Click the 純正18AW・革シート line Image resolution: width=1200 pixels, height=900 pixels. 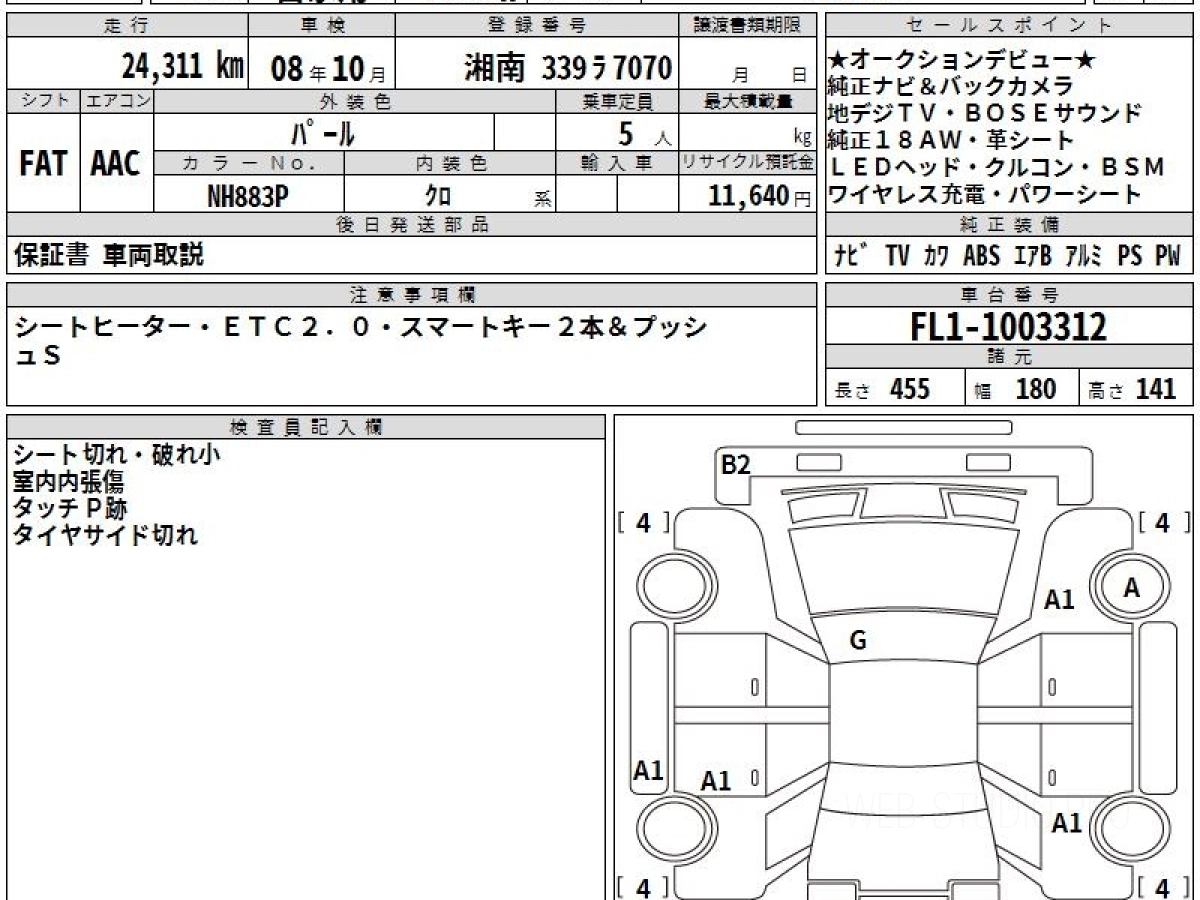pyautogui.click(x=951, y=140)
